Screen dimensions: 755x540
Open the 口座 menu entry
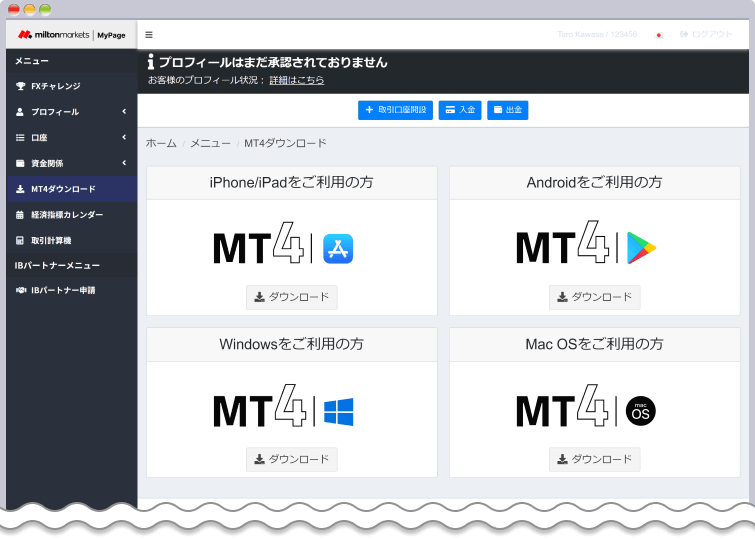tap(72, 138)
